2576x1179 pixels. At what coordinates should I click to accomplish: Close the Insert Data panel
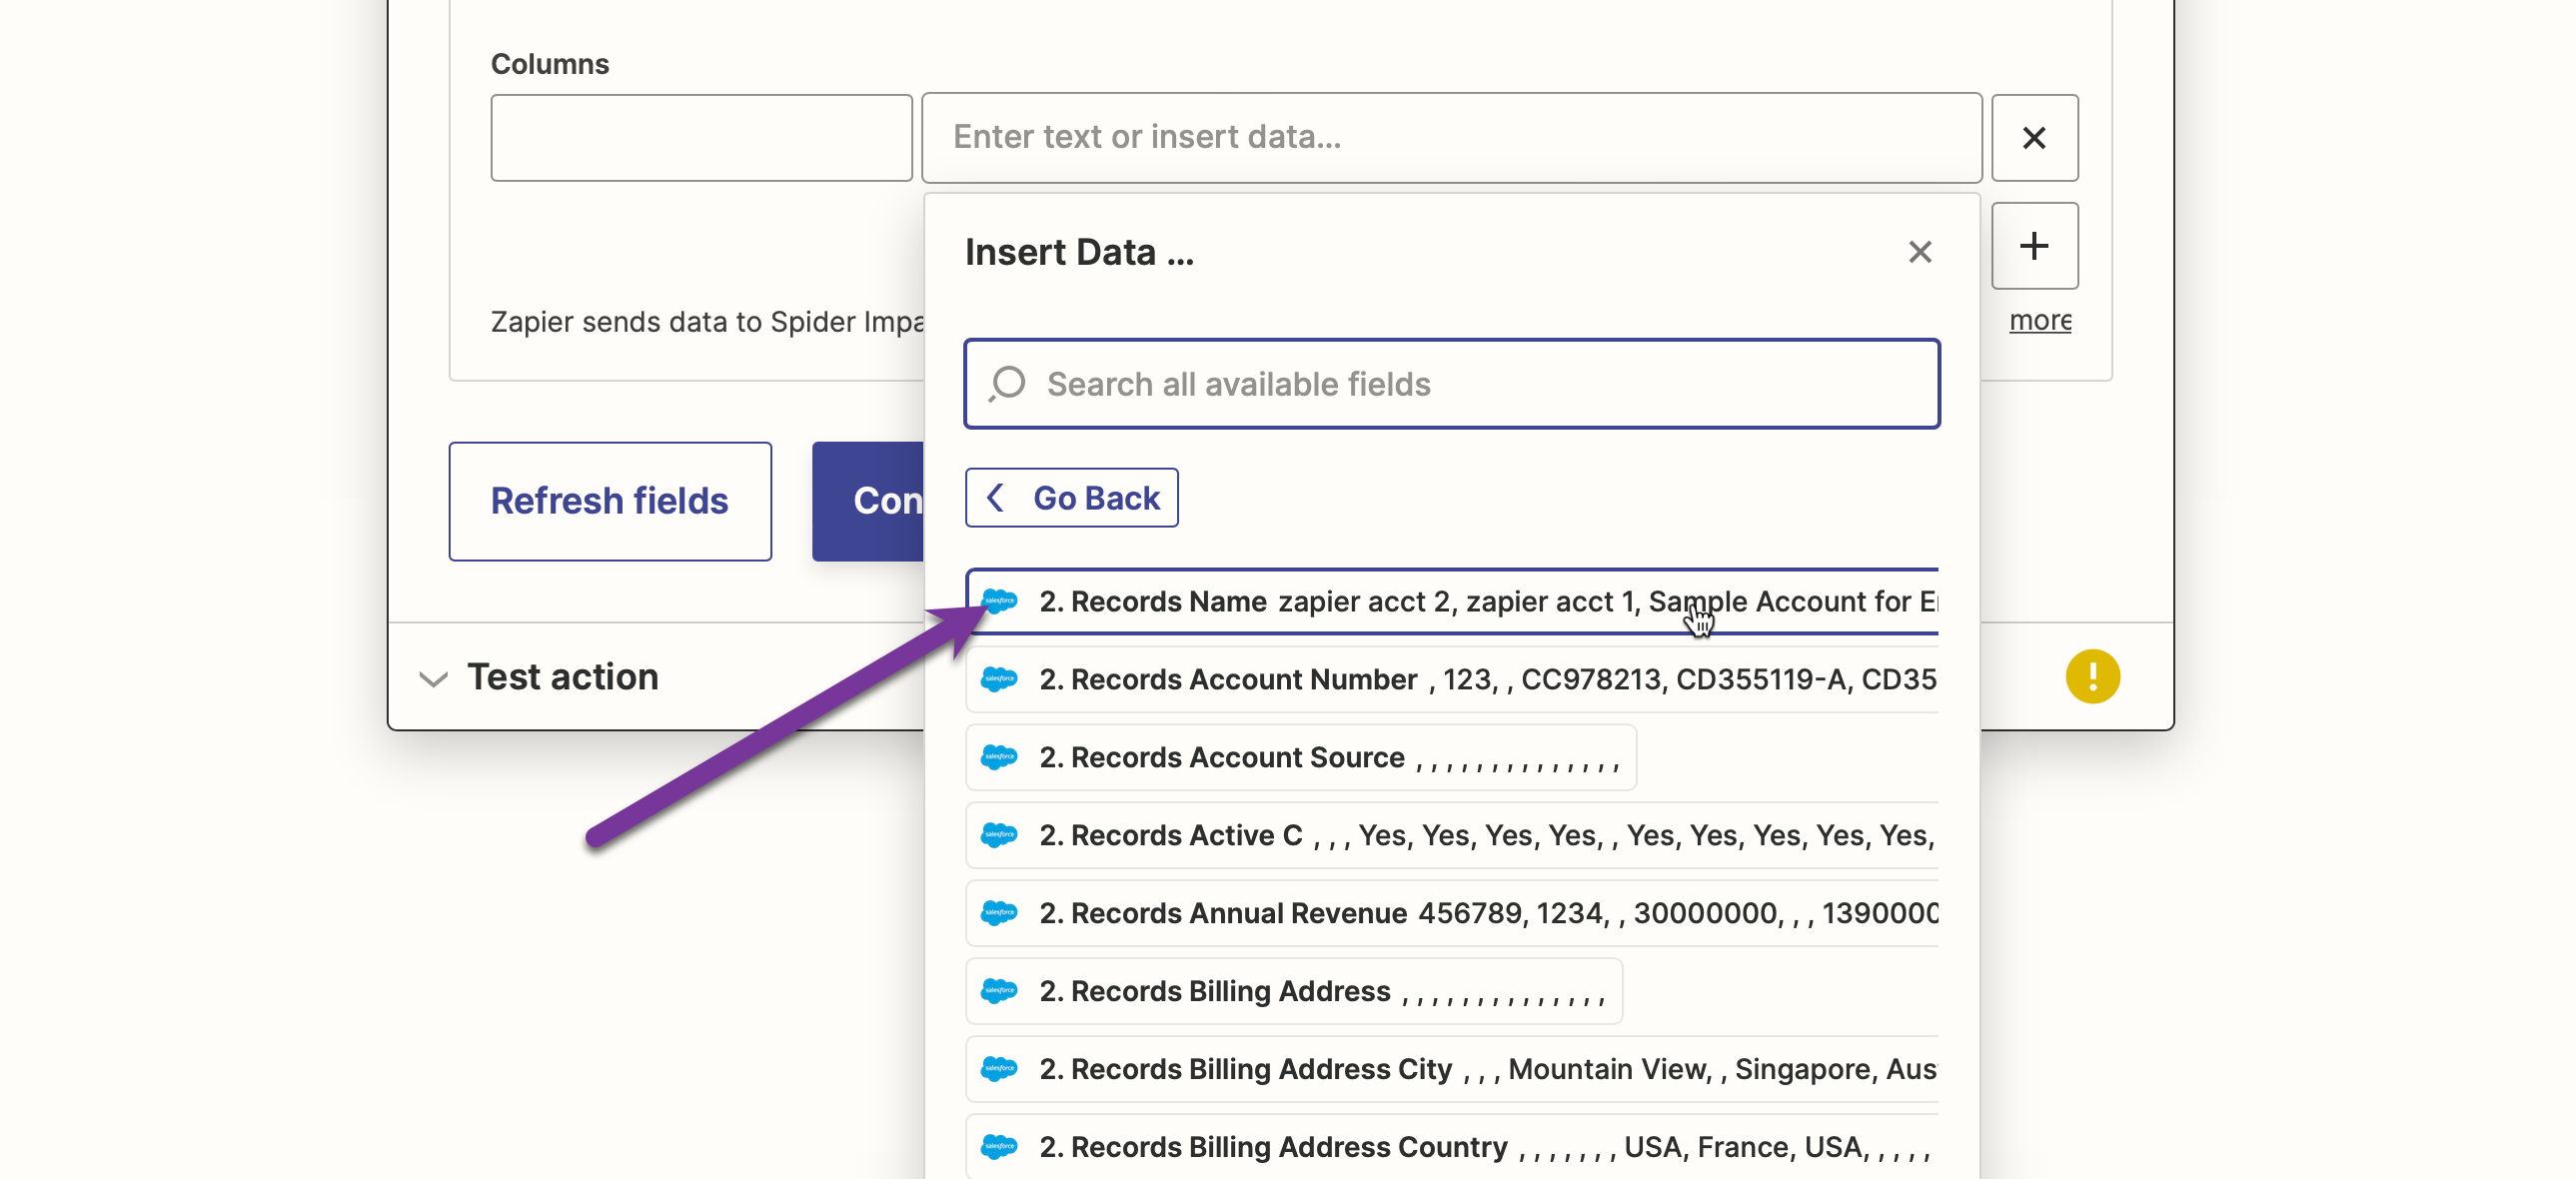click(x=1919, y=252)
